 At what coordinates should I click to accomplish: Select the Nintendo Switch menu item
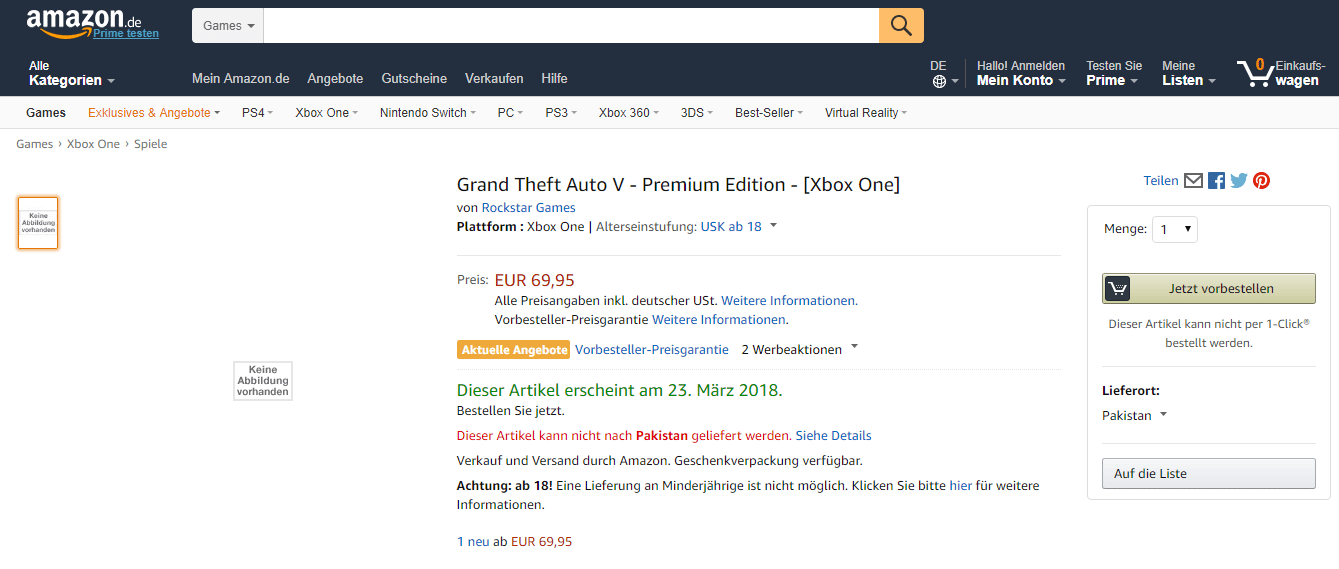pyautogui.click(x=427, y=113)
